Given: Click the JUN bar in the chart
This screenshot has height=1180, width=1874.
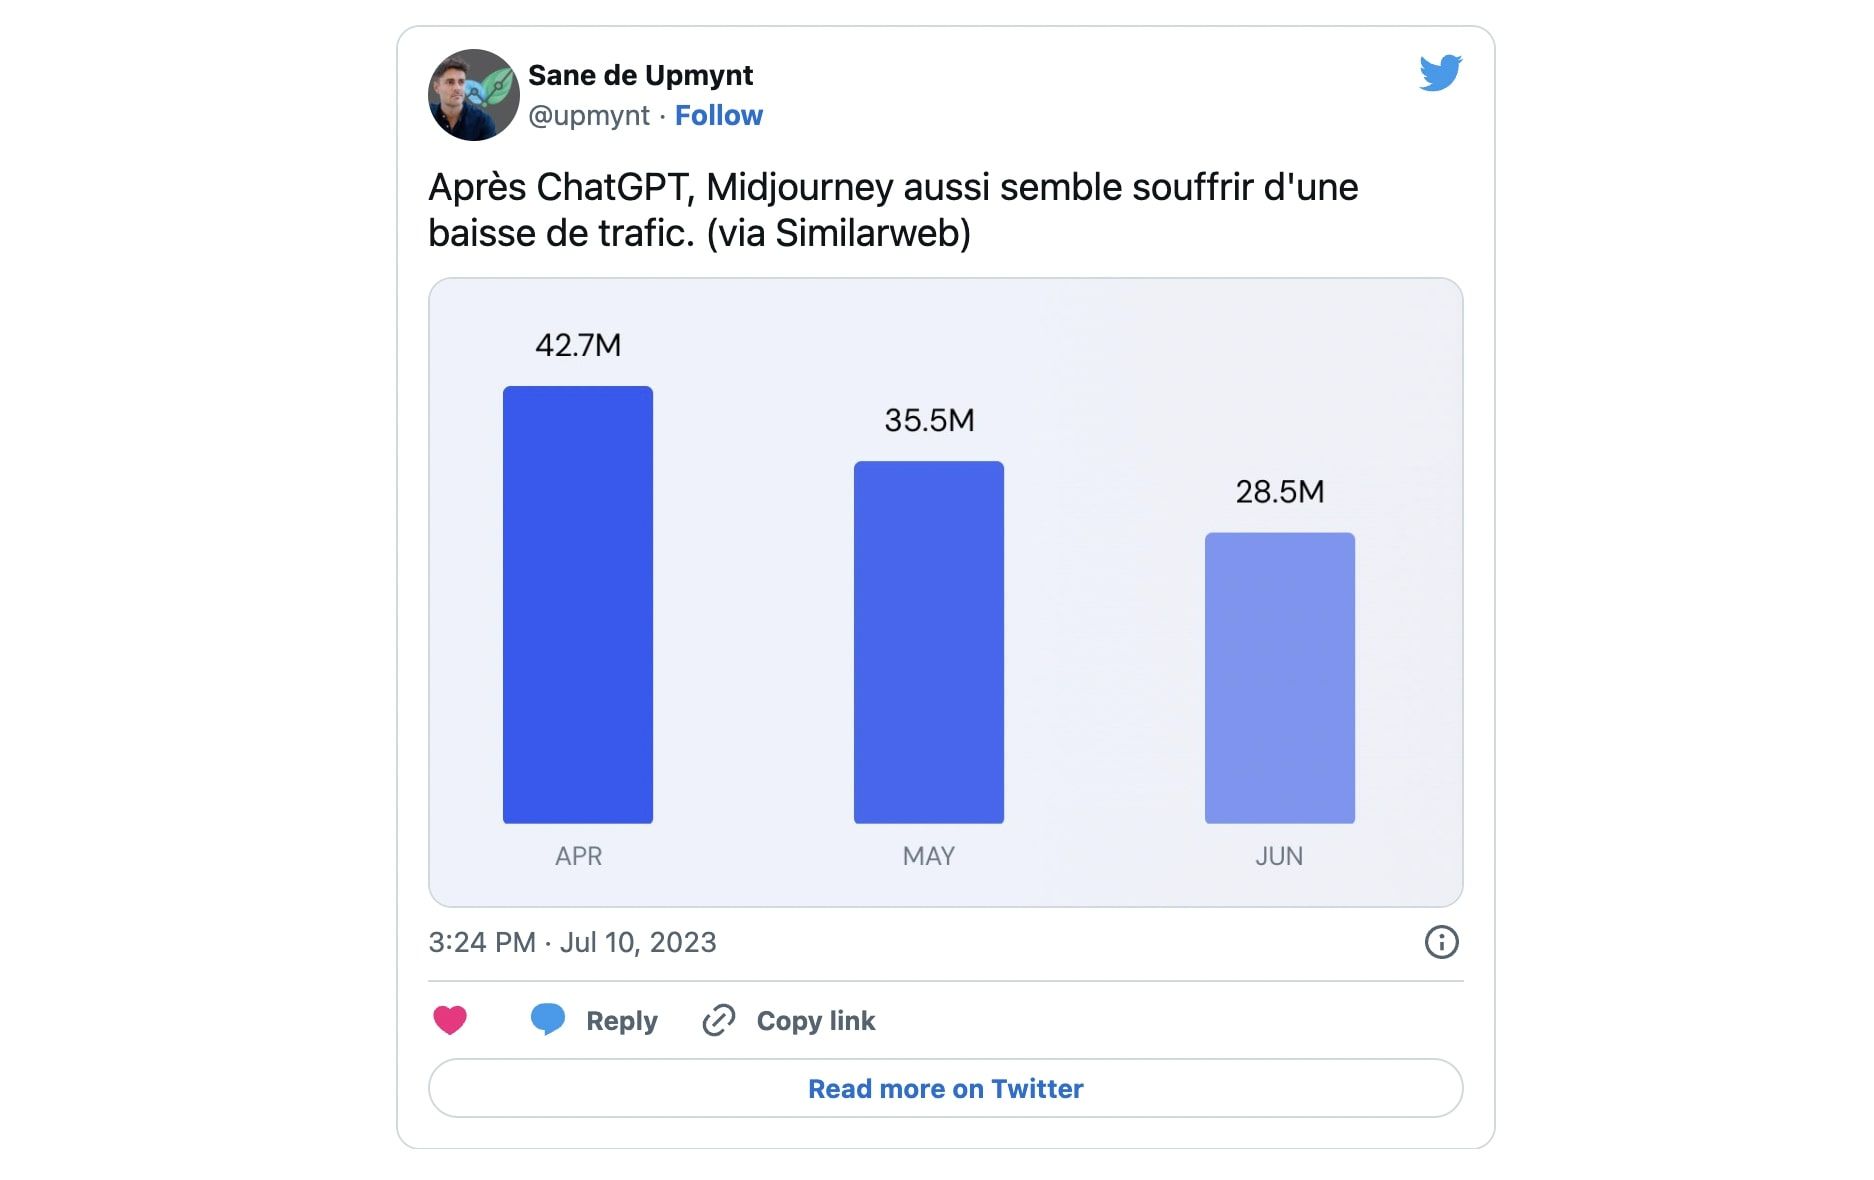Looking at the screenshot, I should coord(1280,678).
